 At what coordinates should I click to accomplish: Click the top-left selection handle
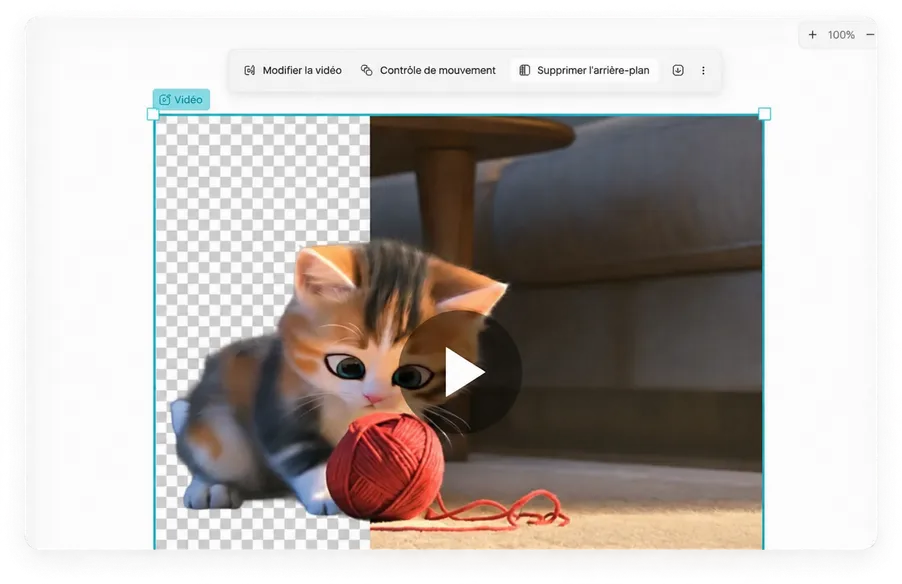click(x=153, y=114)
